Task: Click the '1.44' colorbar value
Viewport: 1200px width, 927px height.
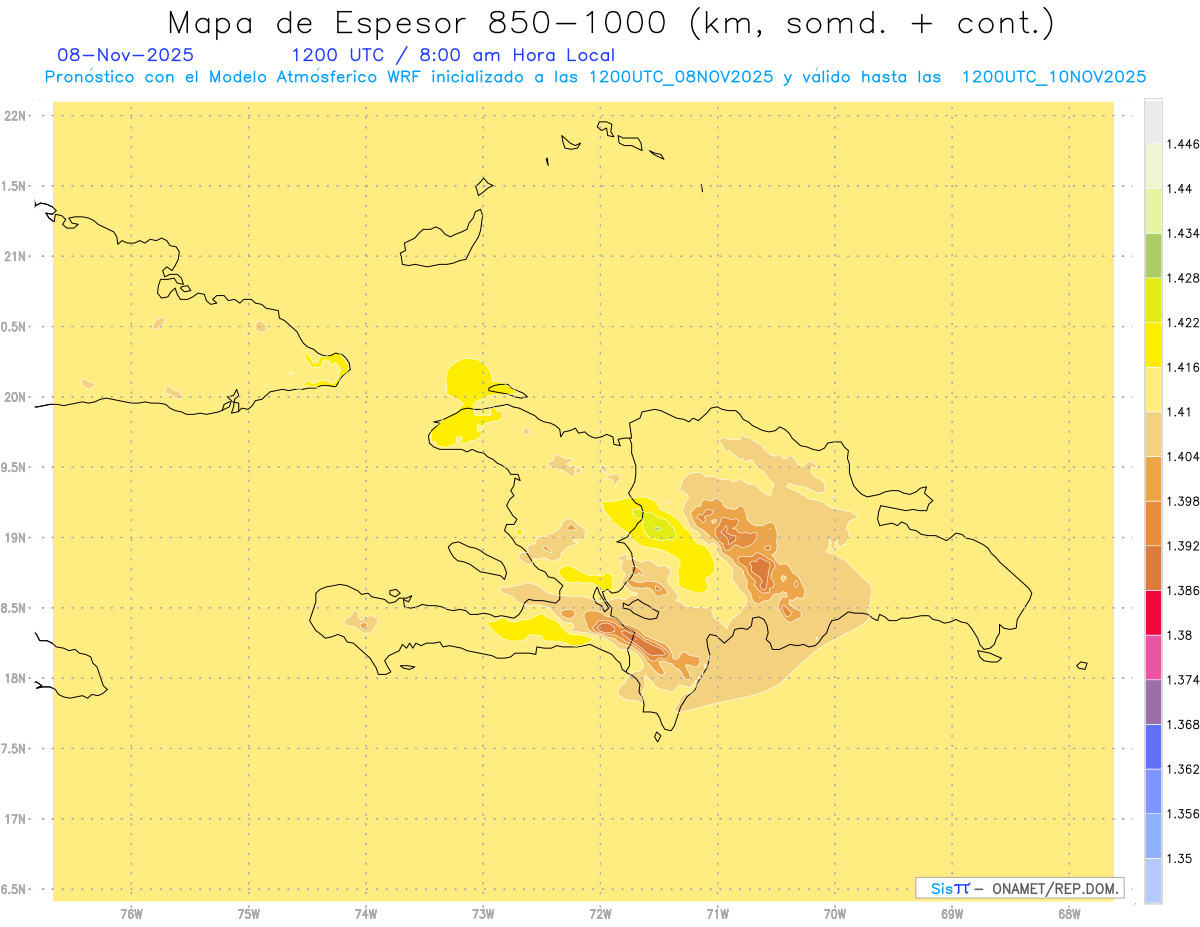Action: pos(1179,189)
